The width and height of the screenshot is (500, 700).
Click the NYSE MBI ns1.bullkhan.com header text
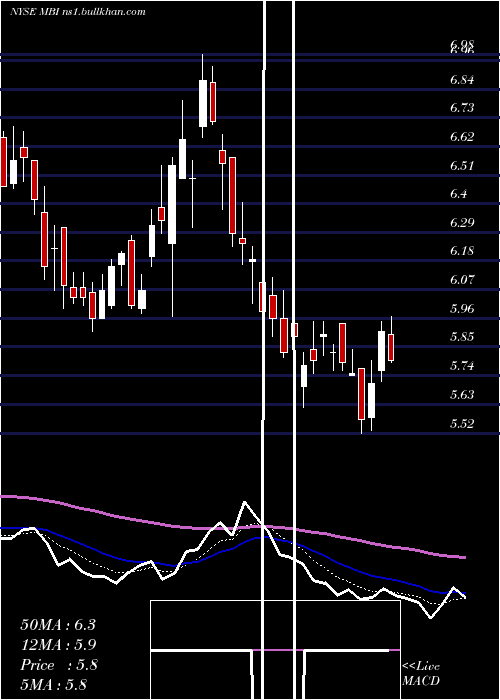pos(78,12)
